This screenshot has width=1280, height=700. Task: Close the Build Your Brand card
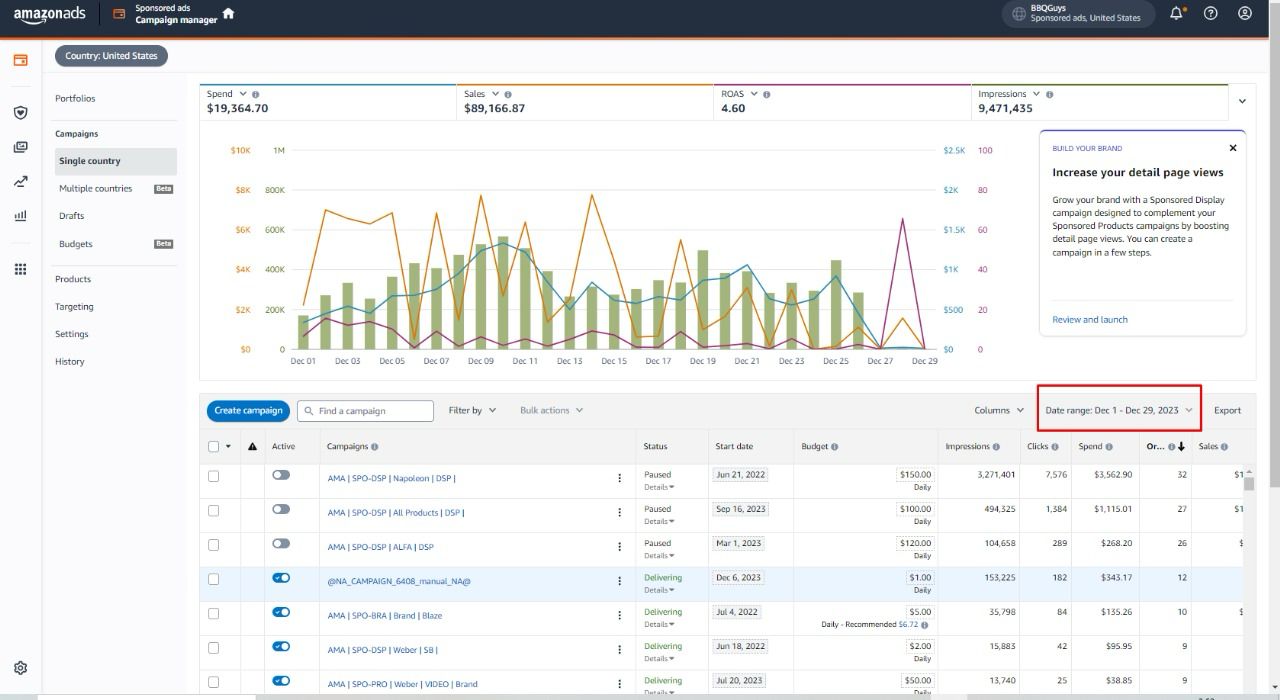1233,148
